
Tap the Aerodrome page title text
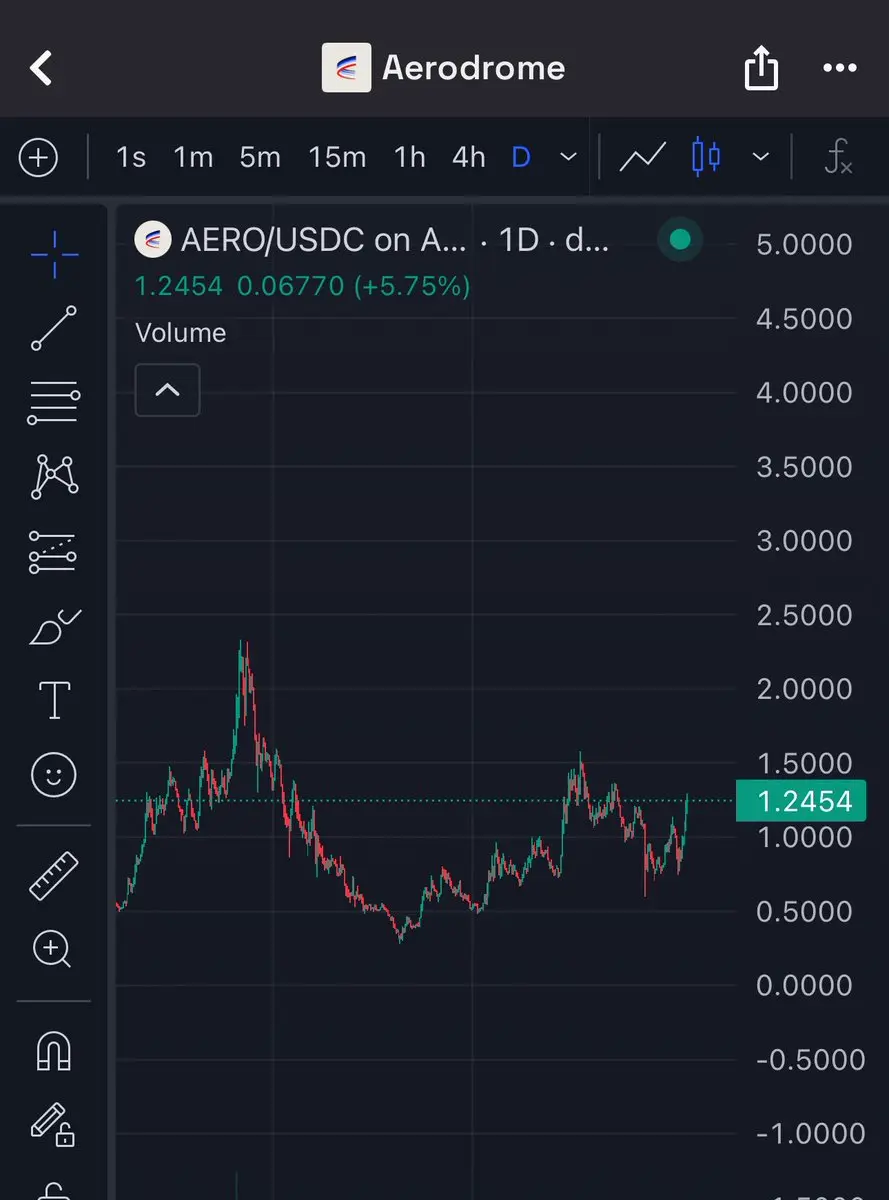coord(473,68)
